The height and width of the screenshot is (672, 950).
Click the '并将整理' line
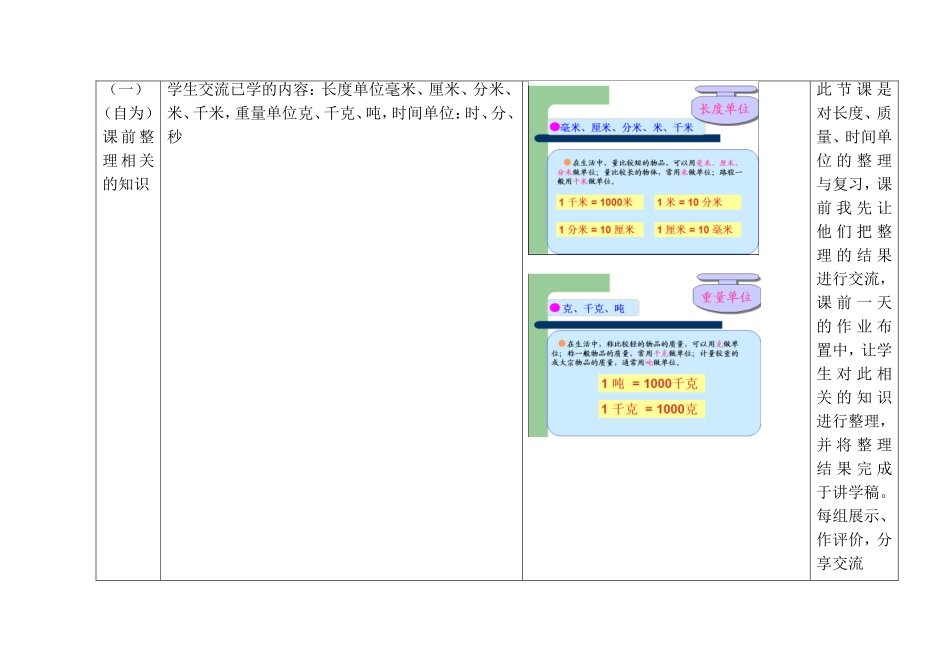point(854,445)
